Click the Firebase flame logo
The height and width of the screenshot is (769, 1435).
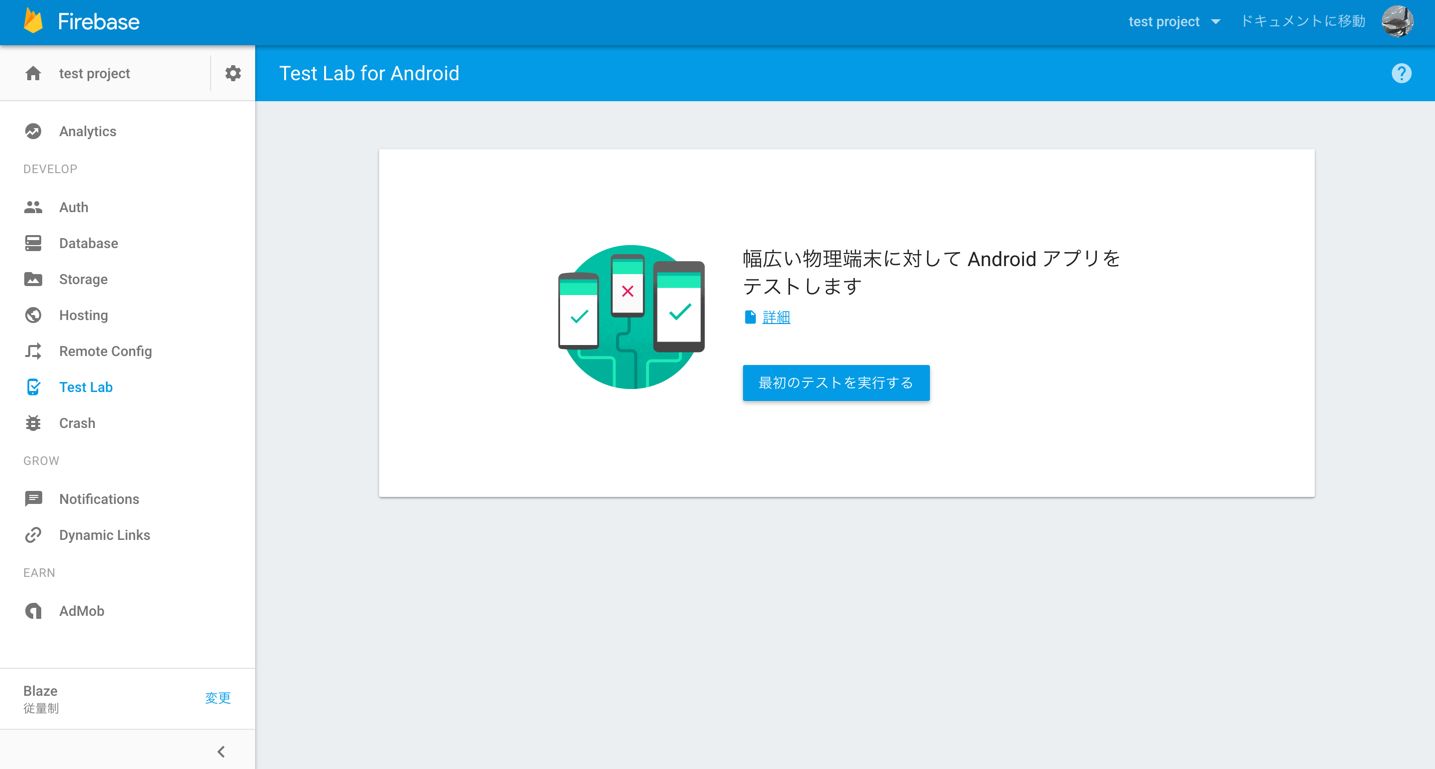(x=33, y=20)
